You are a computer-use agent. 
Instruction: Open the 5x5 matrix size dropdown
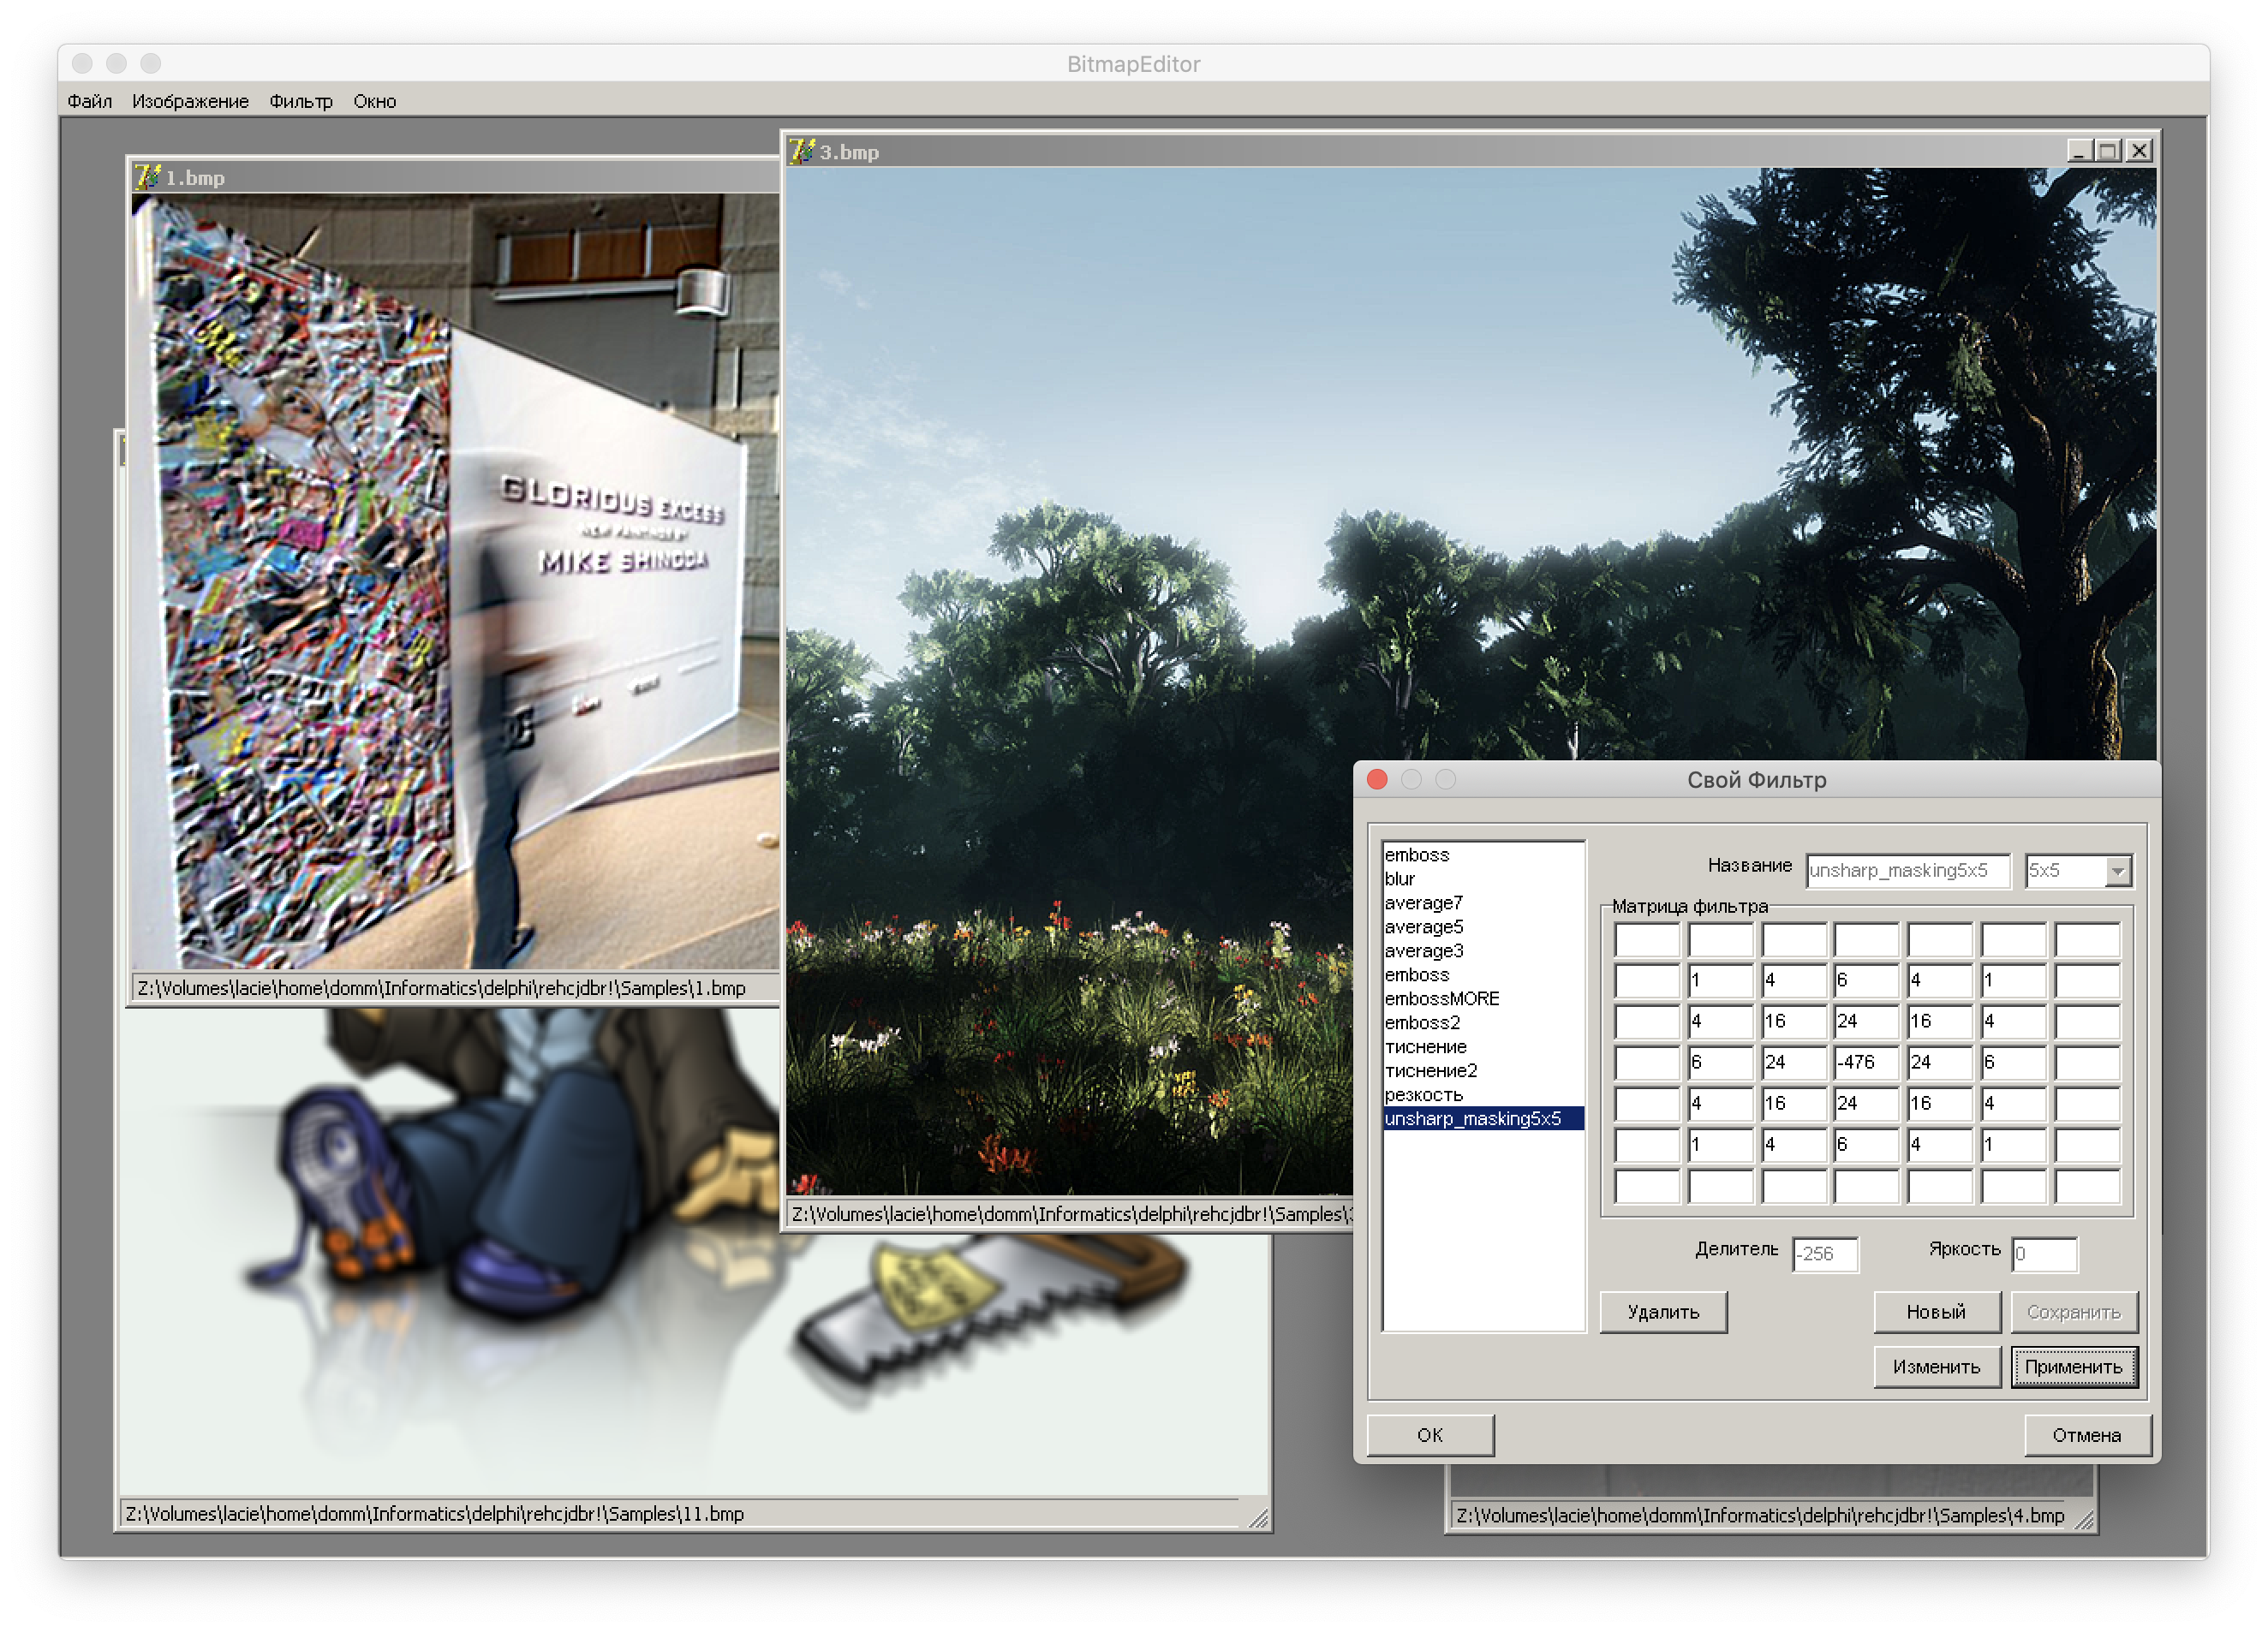tap(2117, 871)
